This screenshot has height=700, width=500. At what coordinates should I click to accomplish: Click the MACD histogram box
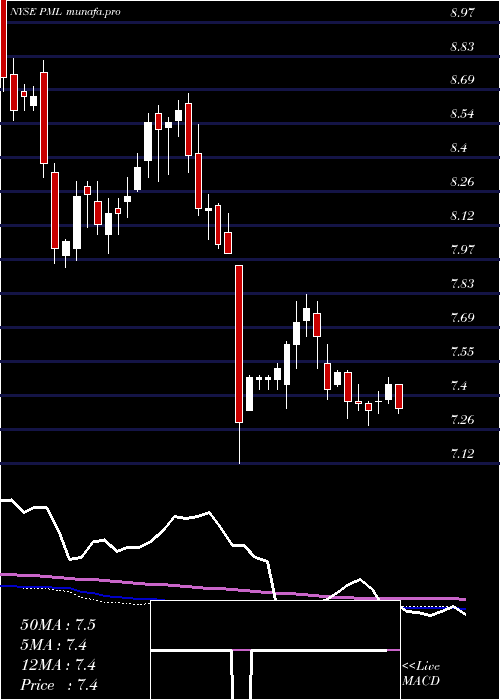pos(275,650)
